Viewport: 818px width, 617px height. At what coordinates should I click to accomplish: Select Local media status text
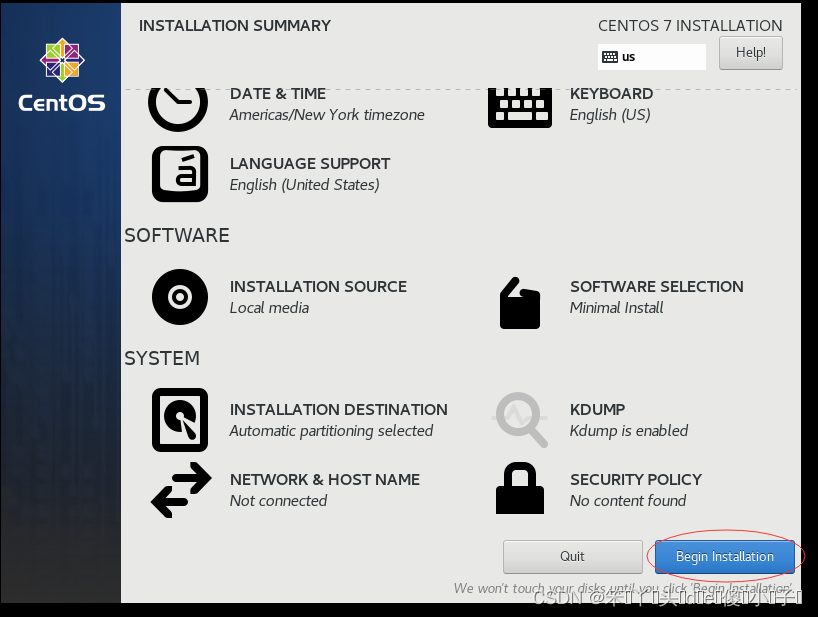(x=269, y=308)
